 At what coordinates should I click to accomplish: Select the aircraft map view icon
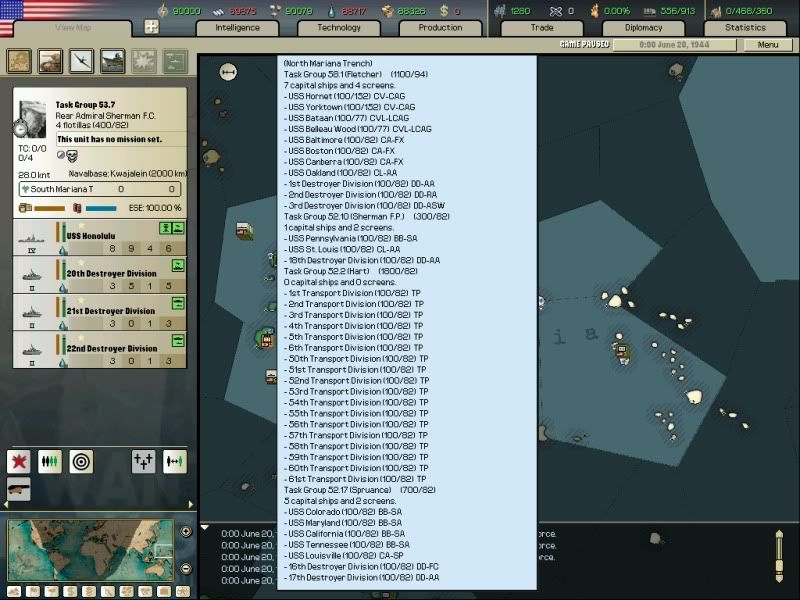click(x=83, y=62)
